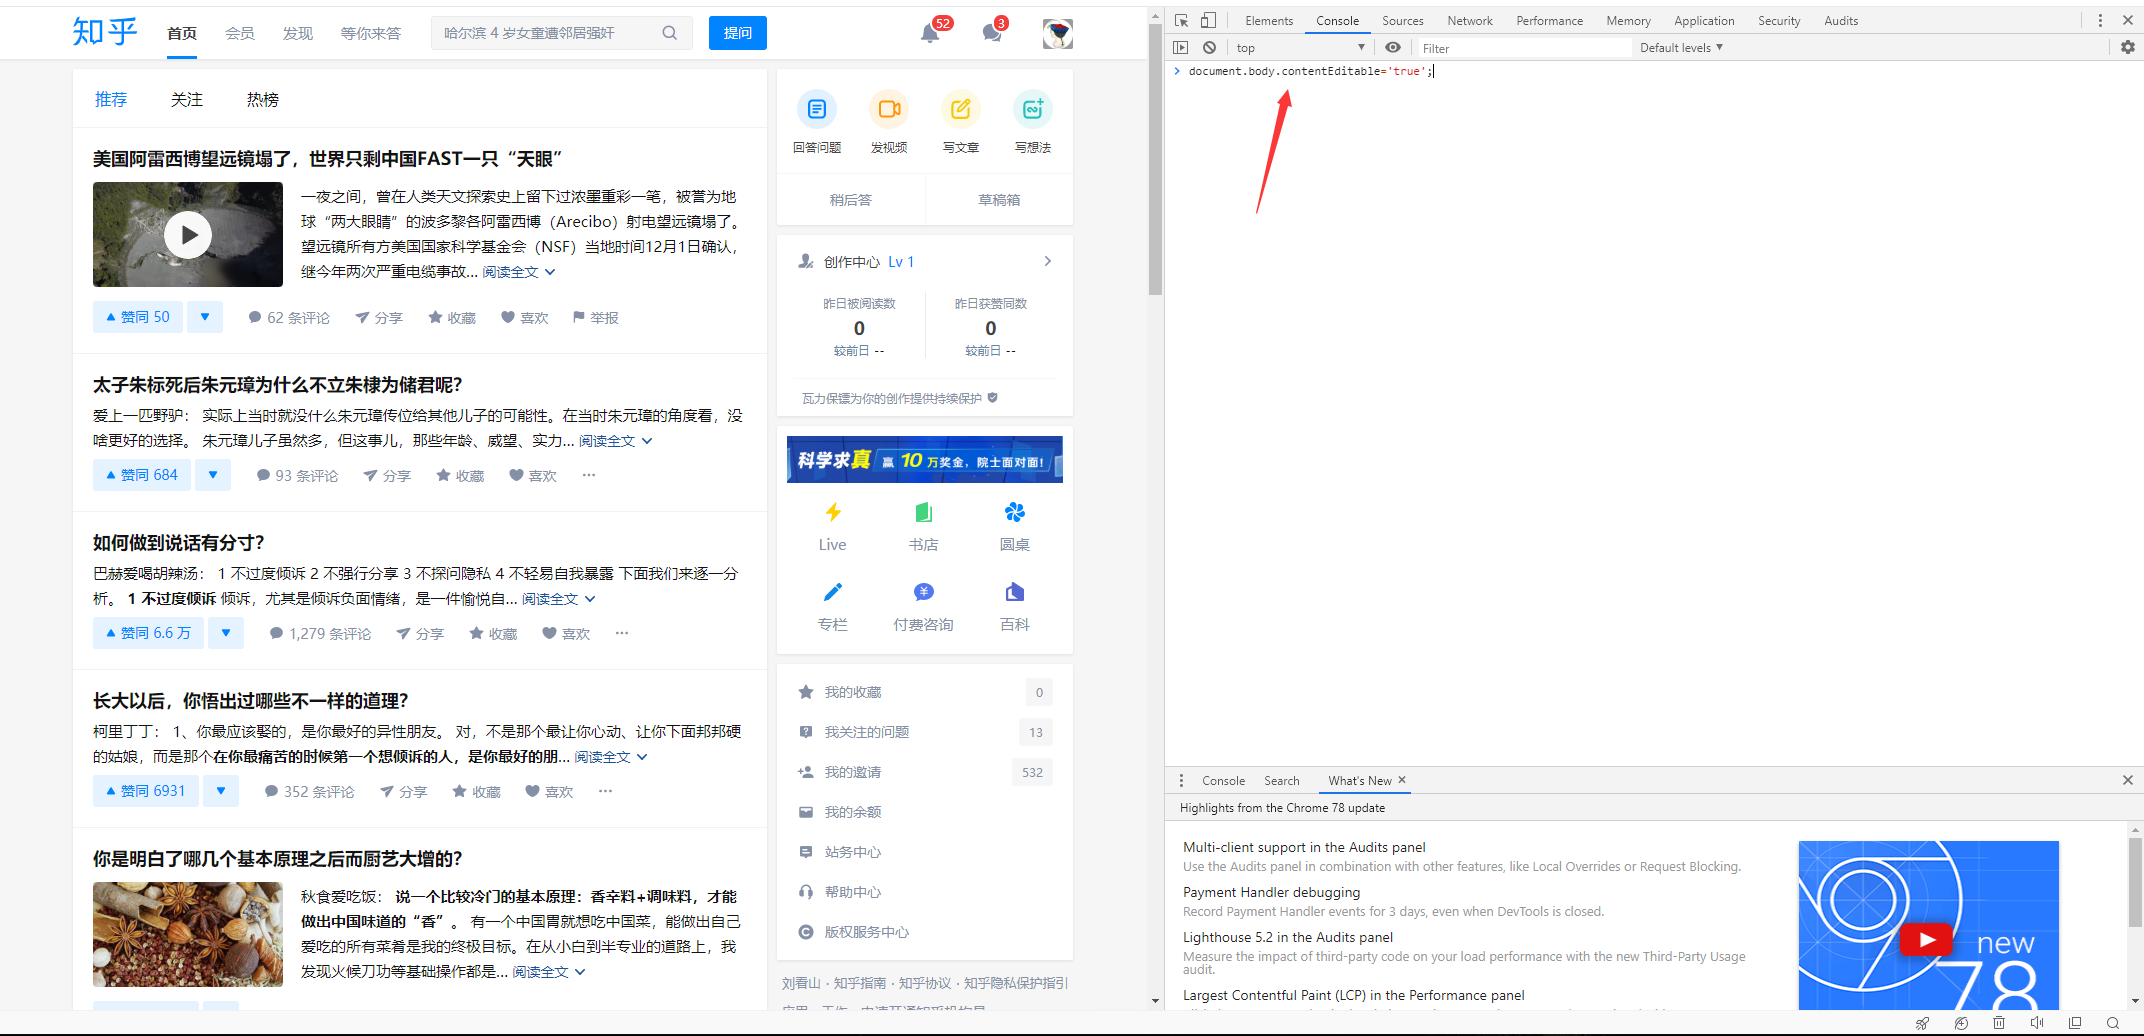Select the 发视频 video creation icon

point(889,110)
